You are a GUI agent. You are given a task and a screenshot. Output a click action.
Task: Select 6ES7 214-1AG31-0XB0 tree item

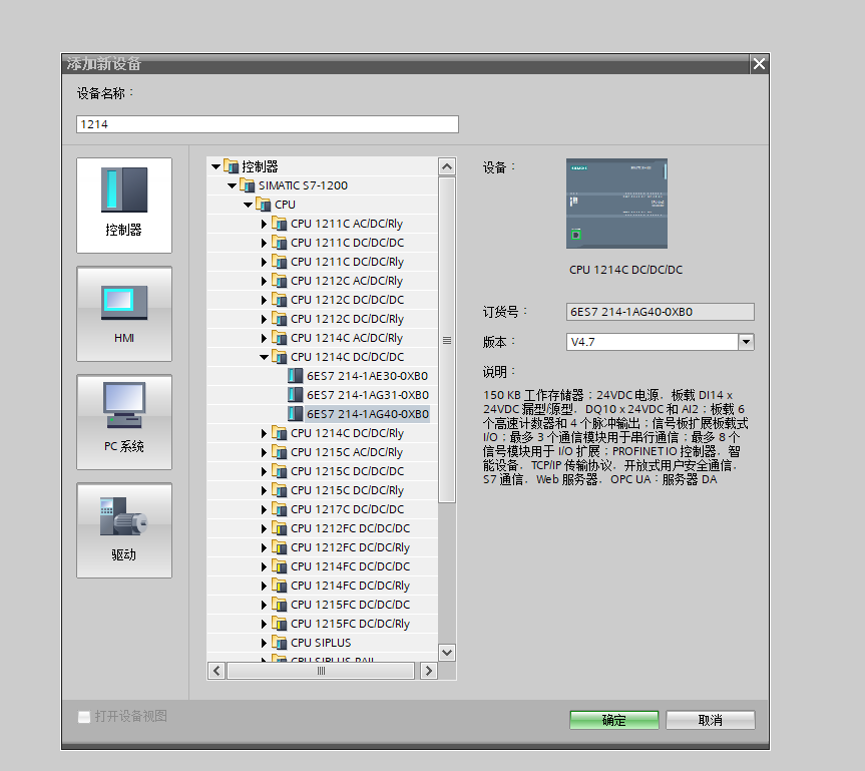[x=367, y=395]
